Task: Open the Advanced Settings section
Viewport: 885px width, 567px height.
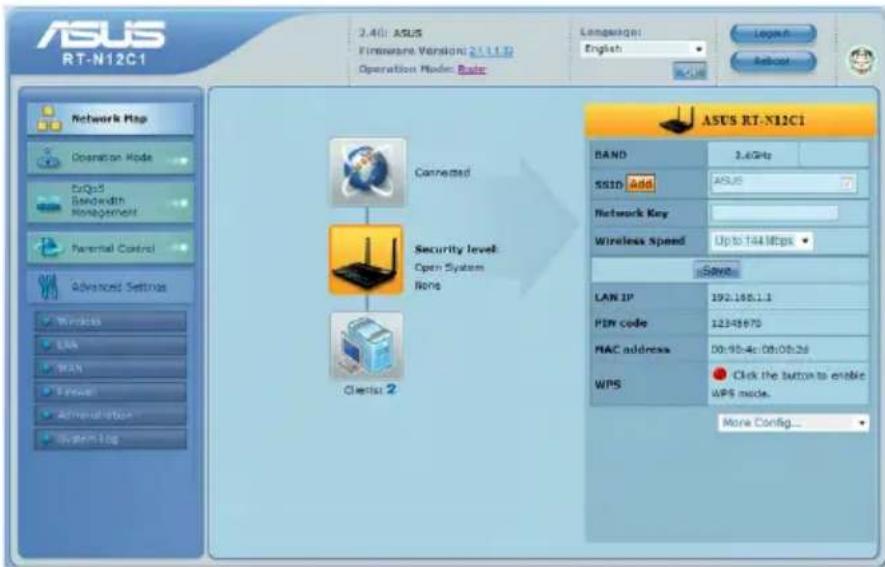Action: point(110,287)
